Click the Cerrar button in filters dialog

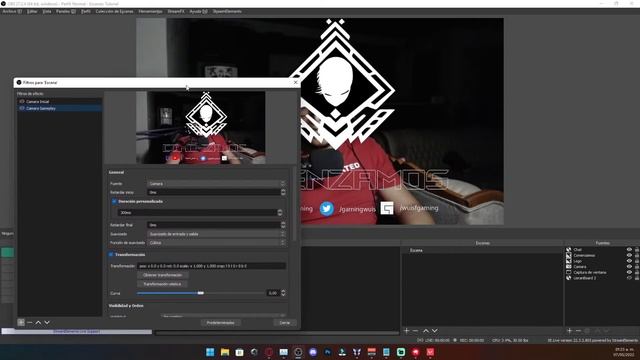click(x=284, y=322)
